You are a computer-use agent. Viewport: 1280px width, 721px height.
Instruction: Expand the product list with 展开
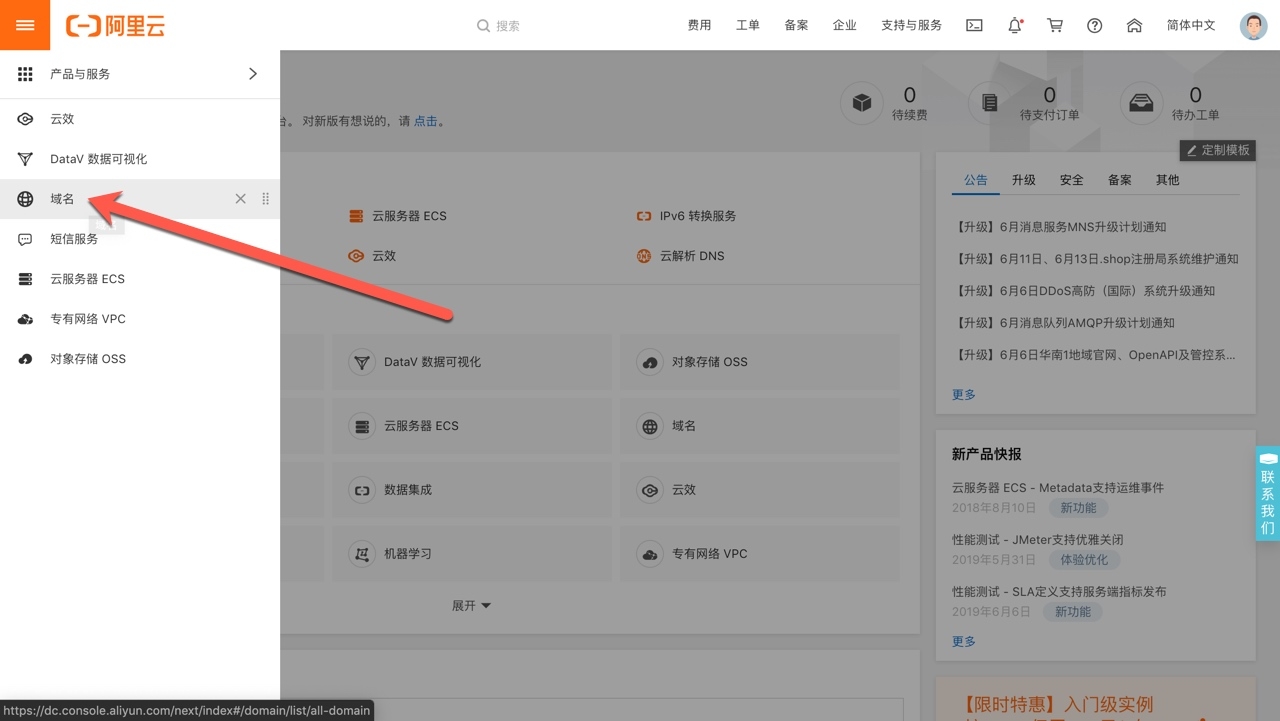pos(471,606)
